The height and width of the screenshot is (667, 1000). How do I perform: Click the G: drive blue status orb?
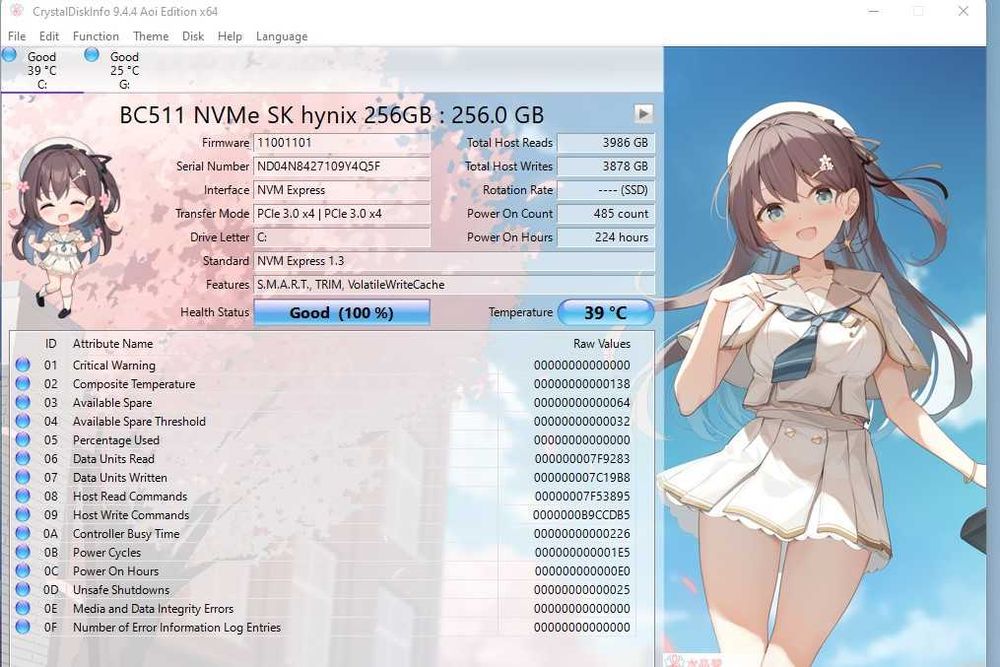point(92,55)
